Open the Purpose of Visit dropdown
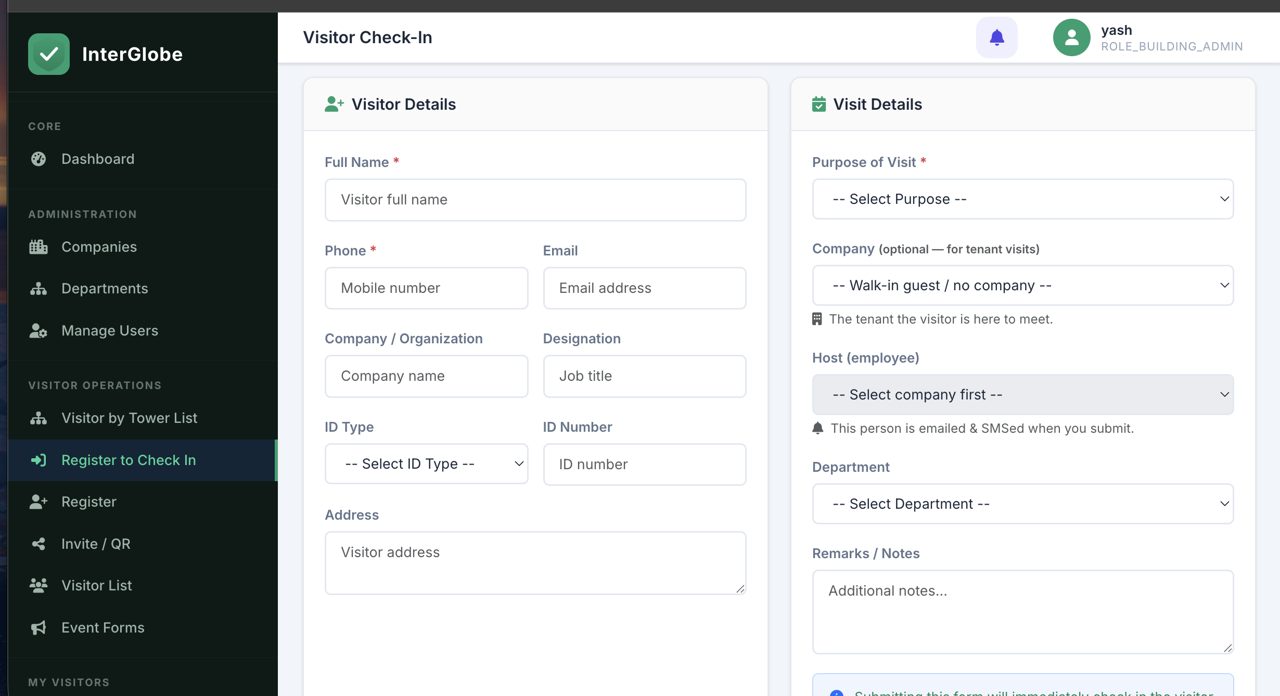The image size is (1280, 696). 1022,199
